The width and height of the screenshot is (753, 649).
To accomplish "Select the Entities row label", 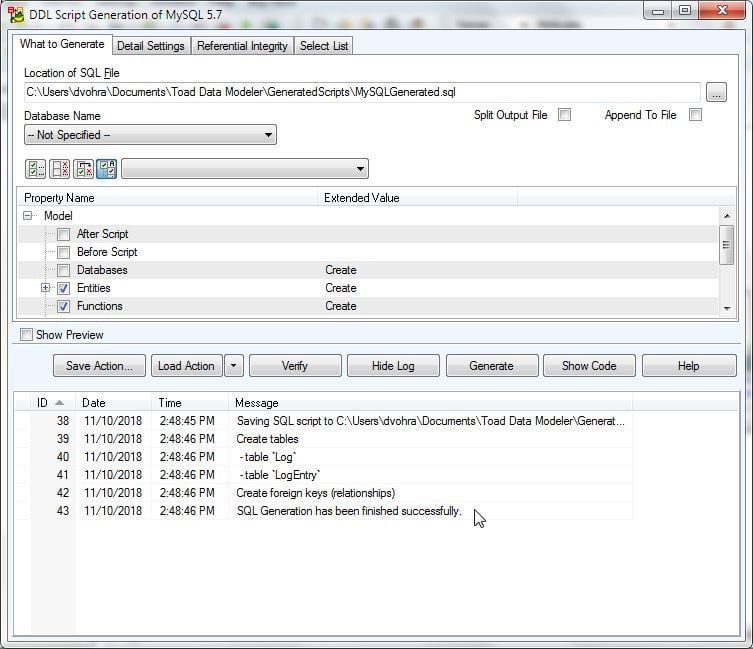I will pos(94,288).
